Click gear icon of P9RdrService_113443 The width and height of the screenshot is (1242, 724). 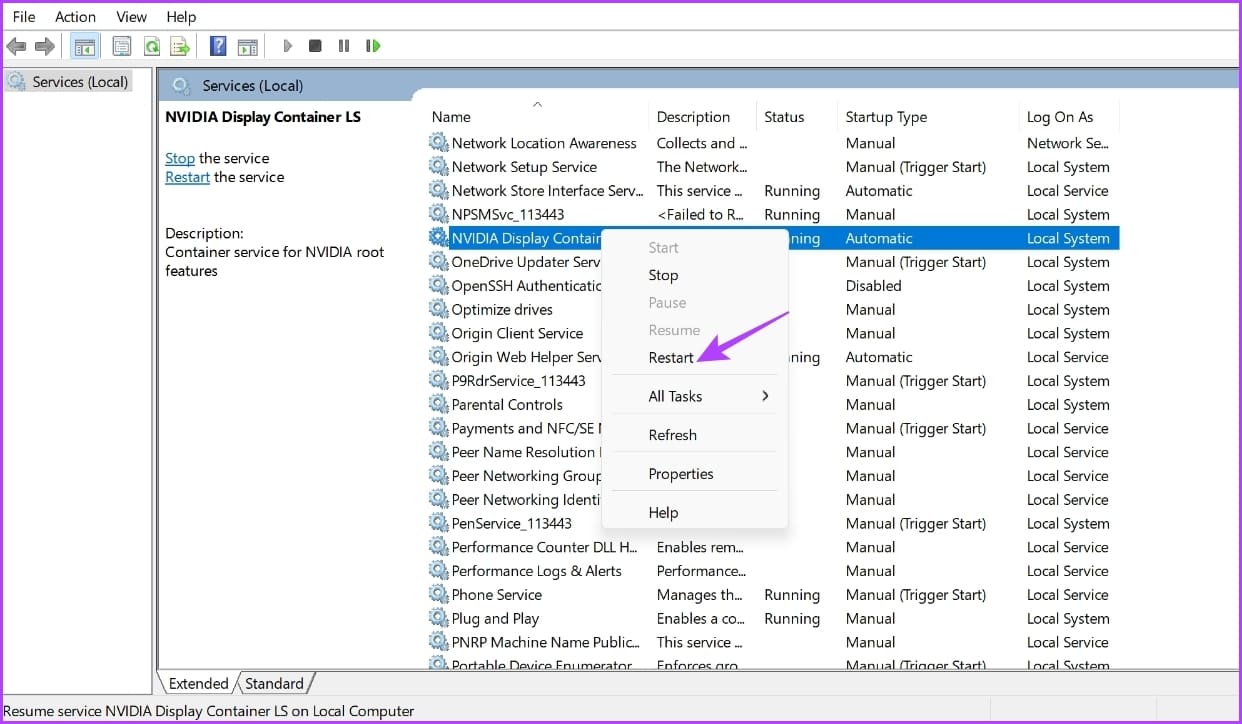(438, 380)
